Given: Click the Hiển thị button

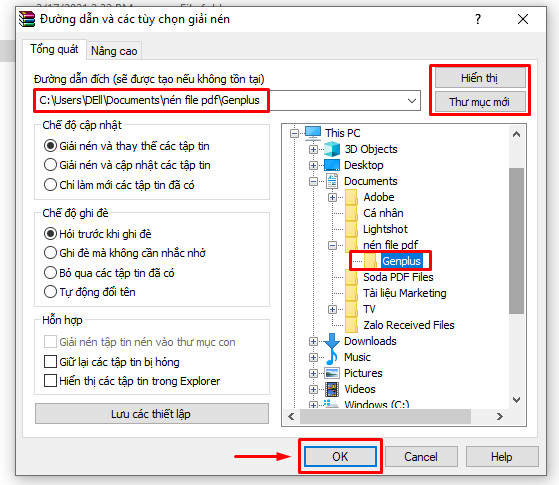Looking at the screenshot, I should [x=480, y=78].
